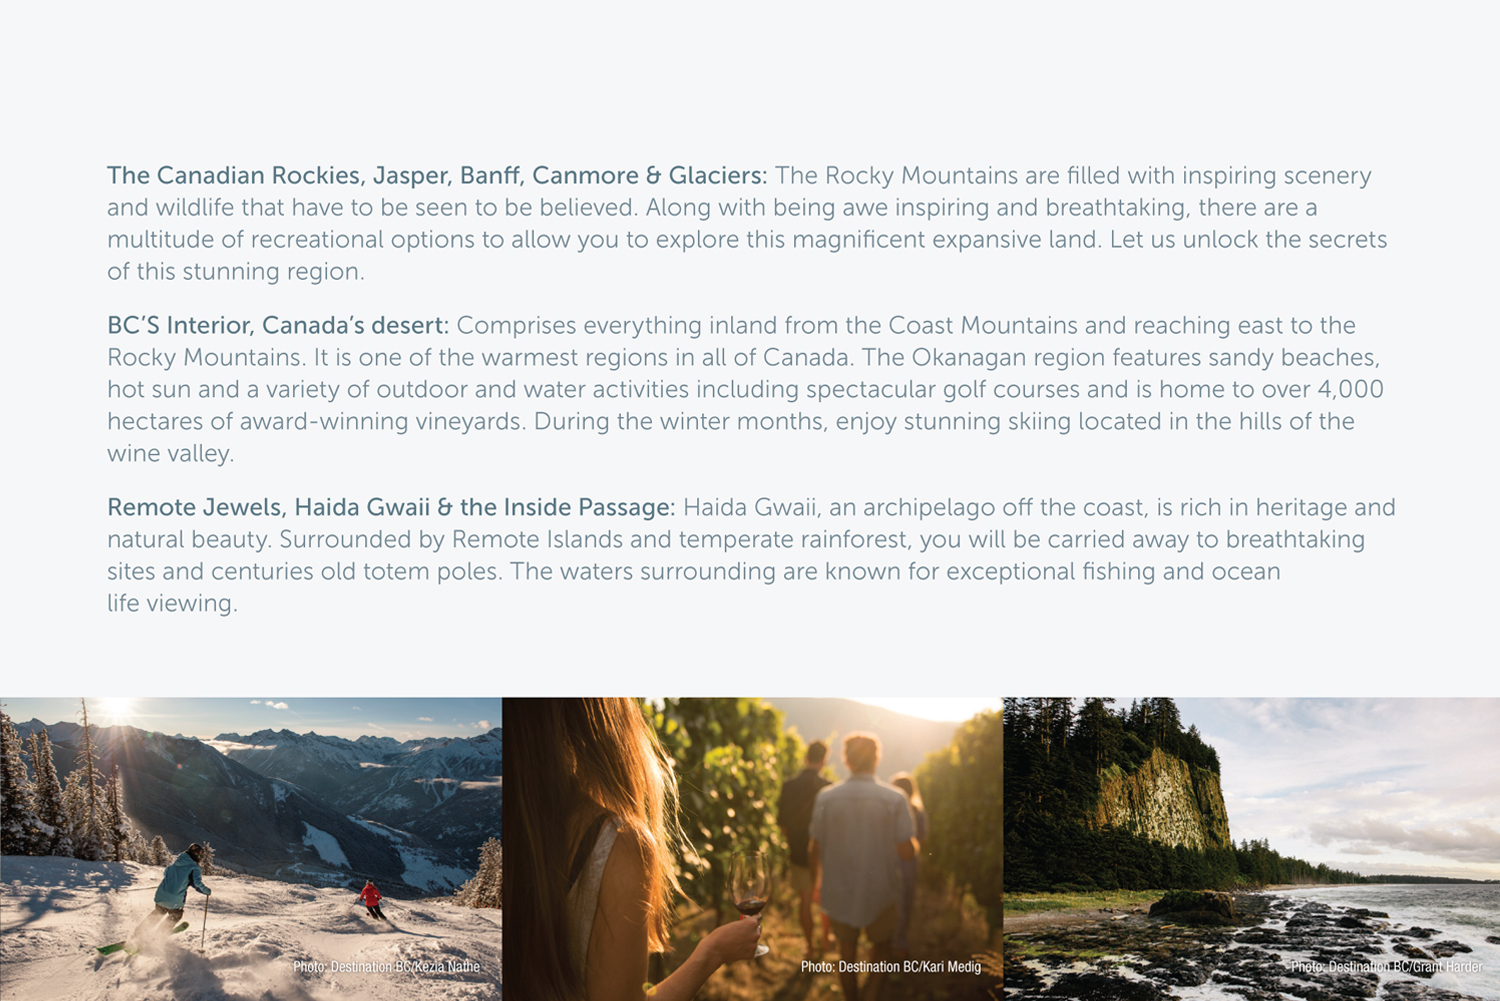Image resolution: width=1500 pixels, height=1001 pixels.
Task: Click the skiing photo thumbnail
Action: point(250,849)
